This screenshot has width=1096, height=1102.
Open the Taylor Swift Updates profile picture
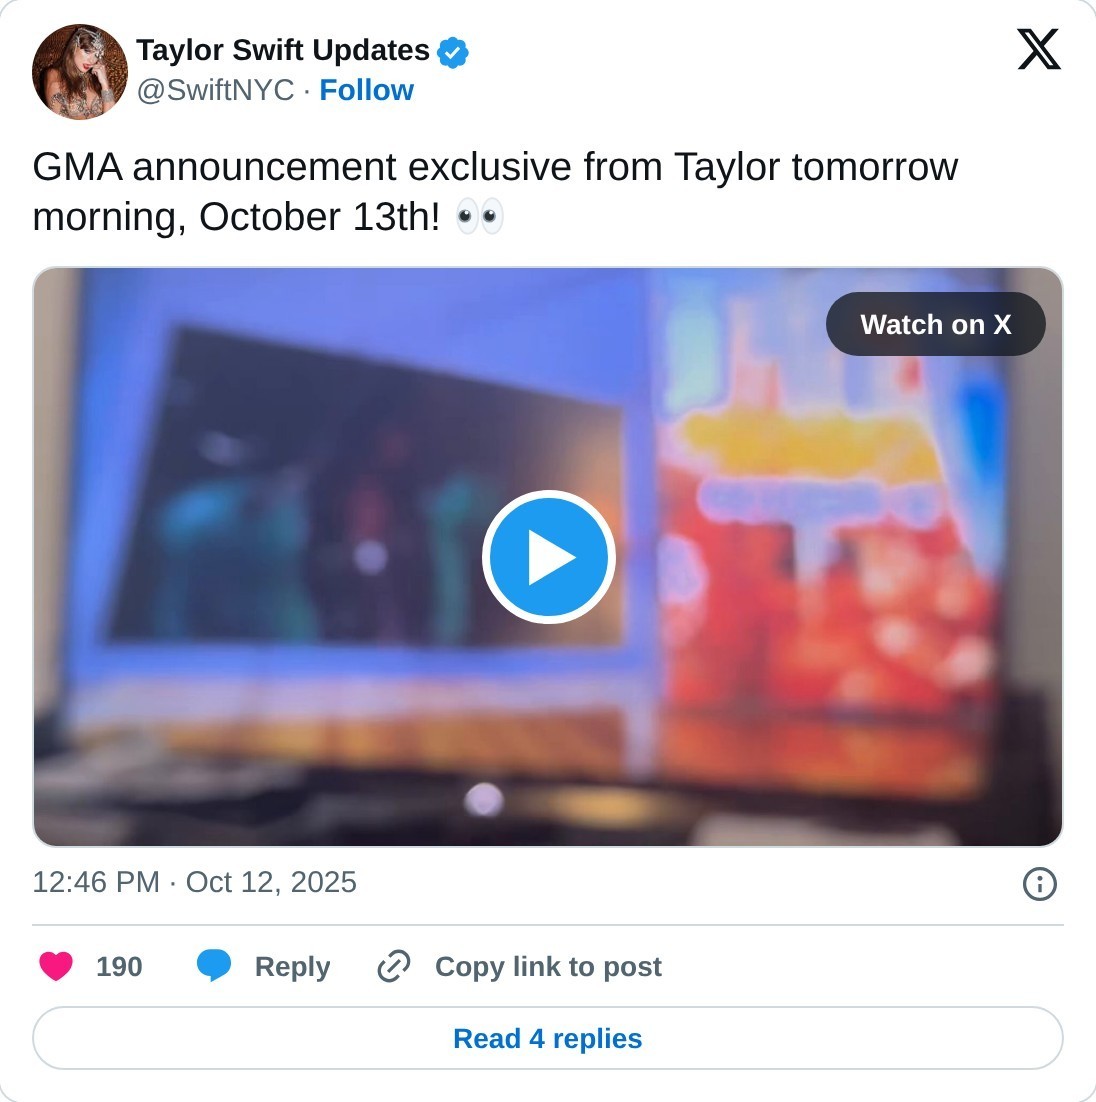pyautogui.click(x=80, y=72)
